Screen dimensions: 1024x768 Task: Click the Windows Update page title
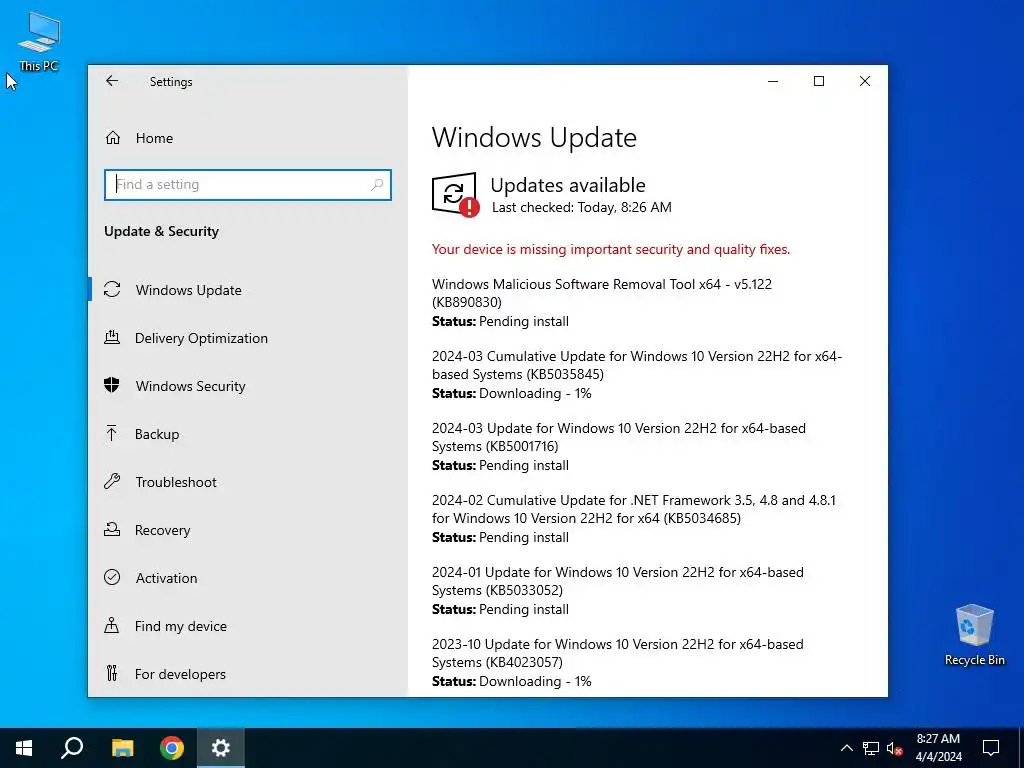coord(534,138)
